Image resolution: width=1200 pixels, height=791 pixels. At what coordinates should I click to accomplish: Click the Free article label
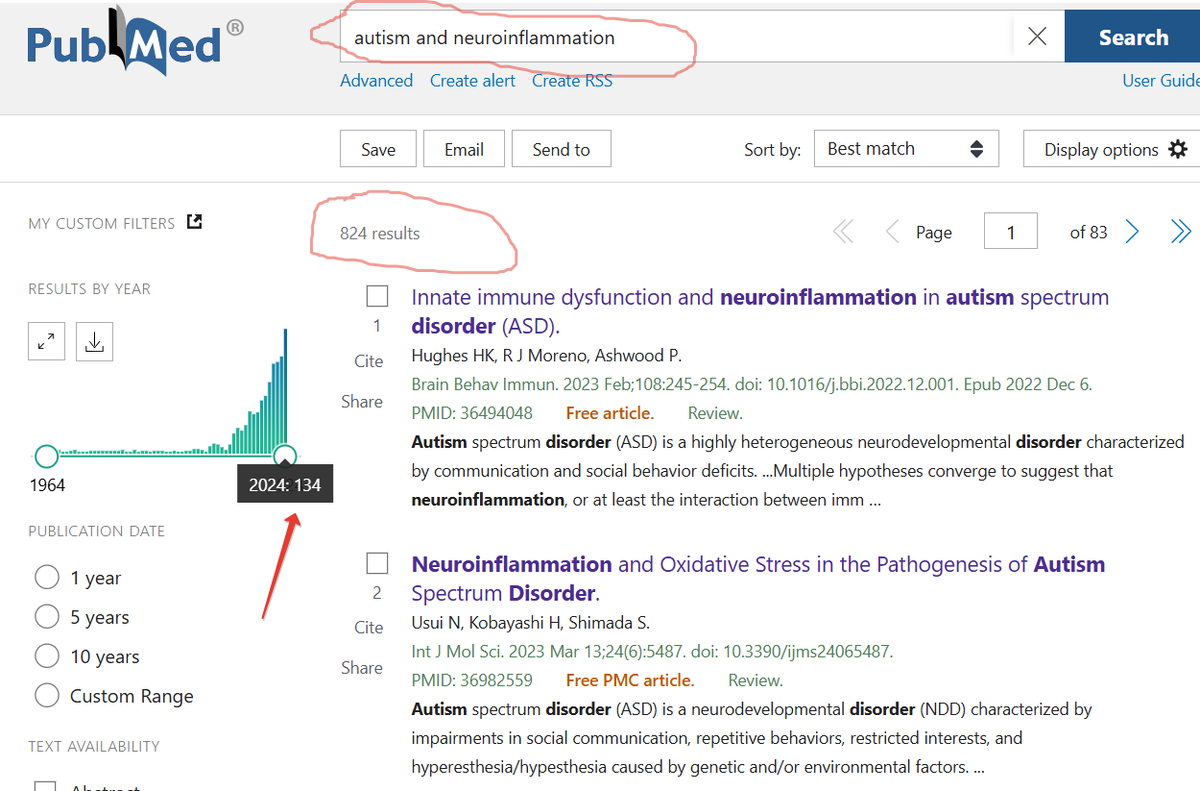[x=610, y=413]
